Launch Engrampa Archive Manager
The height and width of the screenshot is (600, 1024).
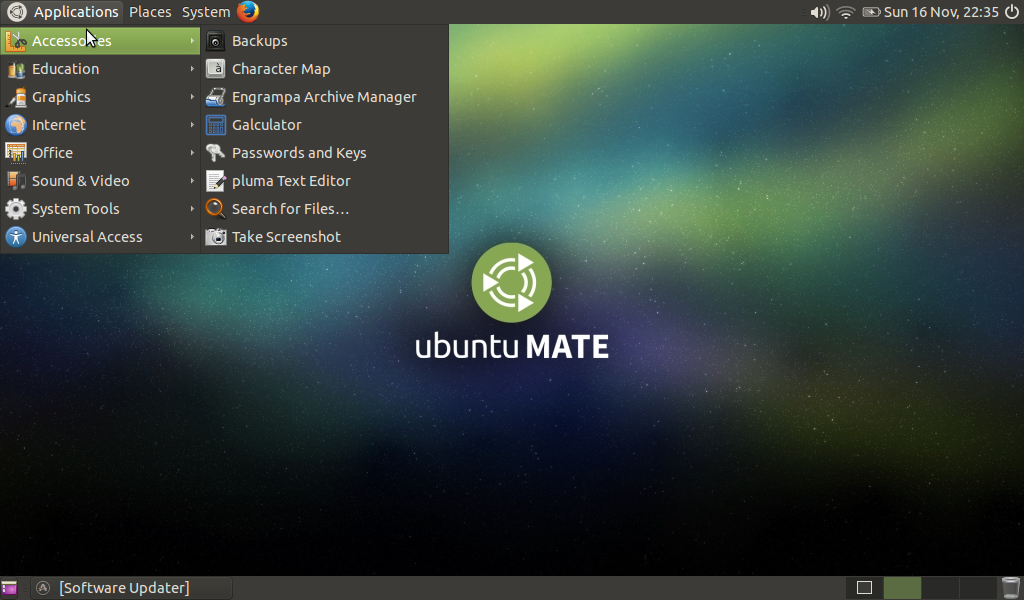[325, 97]
